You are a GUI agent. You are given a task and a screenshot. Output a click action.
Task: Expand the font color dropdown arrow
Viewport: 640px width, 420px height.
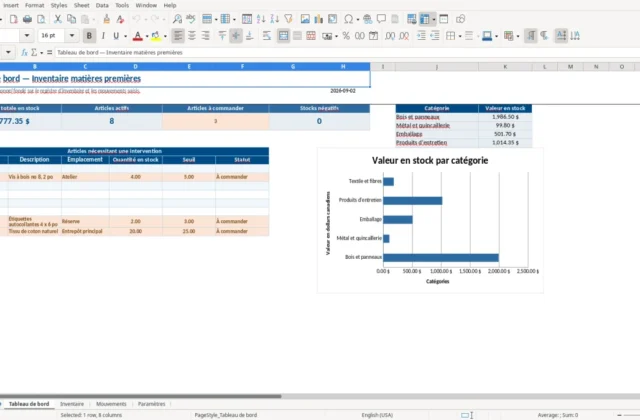(x=147, y=36)
